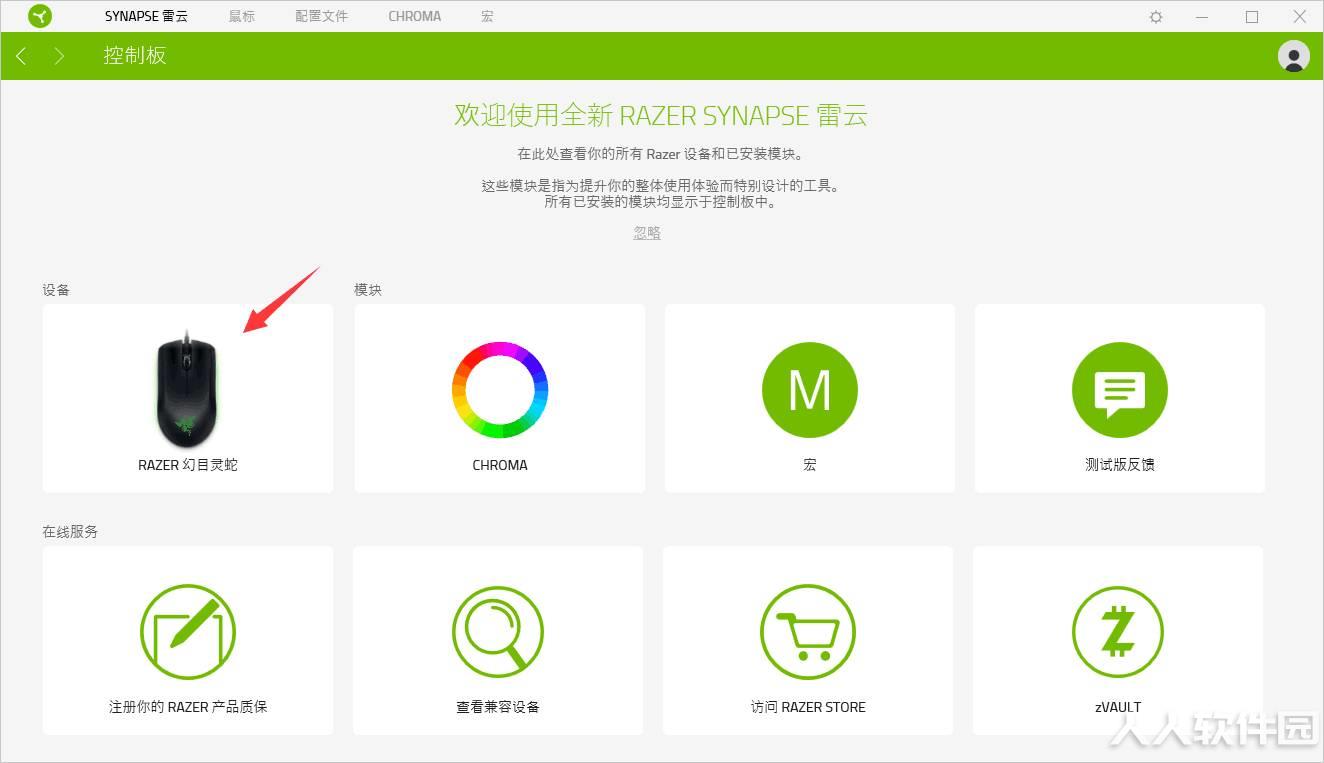Open the CHROMA top tab

(415, 16)
